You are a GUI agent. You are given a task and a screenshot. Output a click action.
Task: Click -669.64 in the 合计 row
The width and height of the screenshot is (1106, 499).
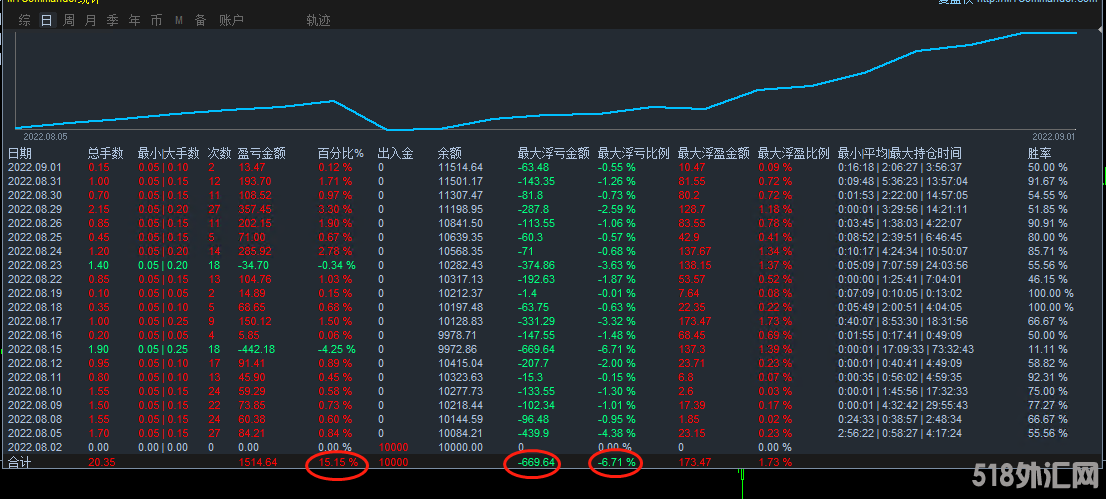(537, 462)
